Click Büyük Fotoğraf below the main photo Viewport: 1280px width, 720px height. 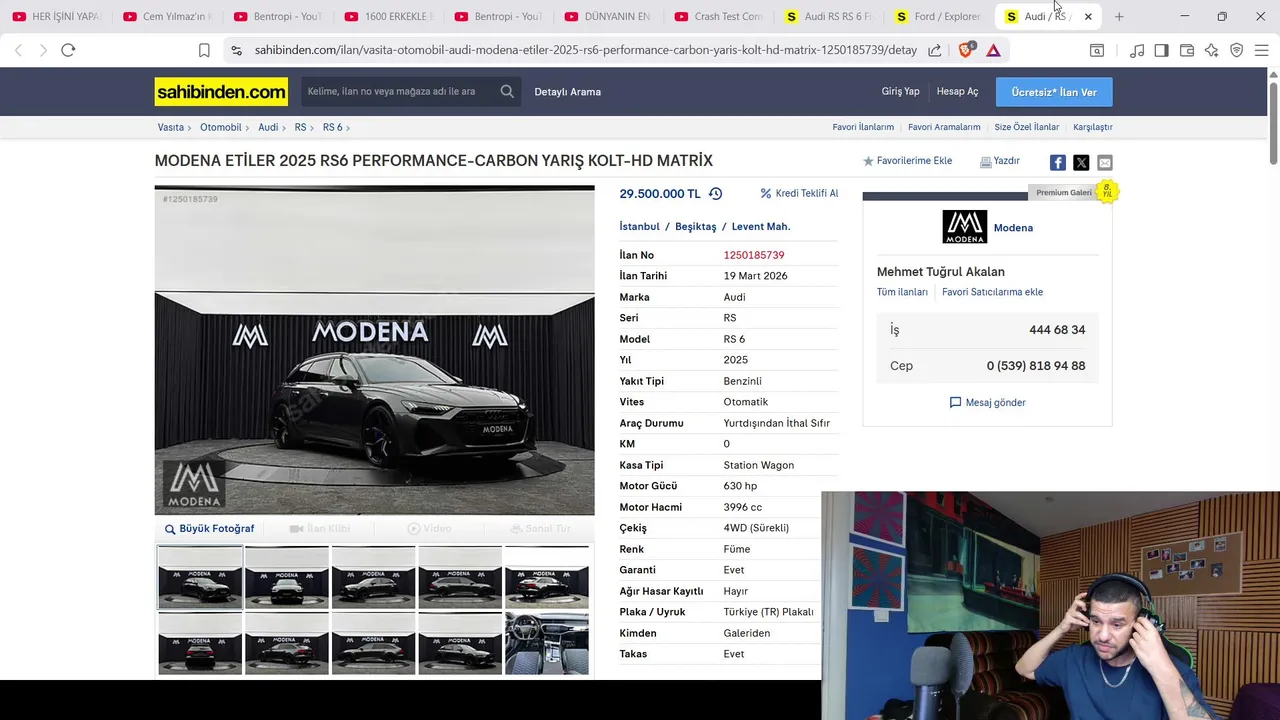(x=210, y=529)
